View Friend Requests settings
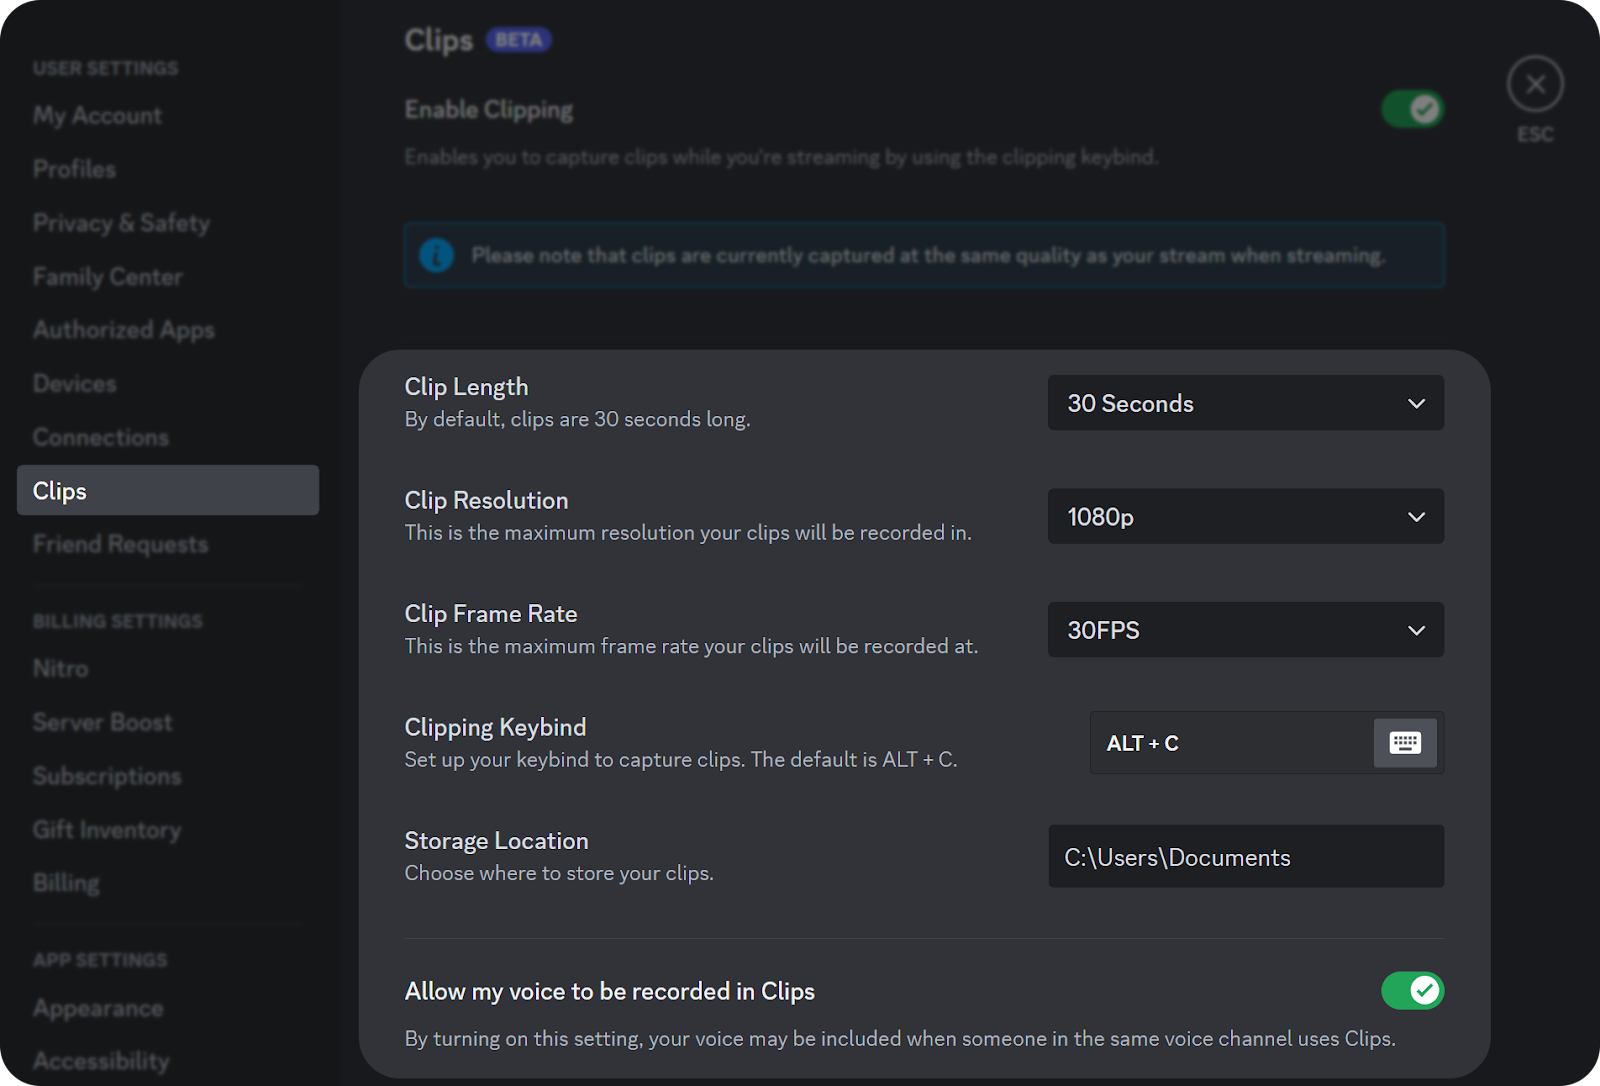 point(120,544)
